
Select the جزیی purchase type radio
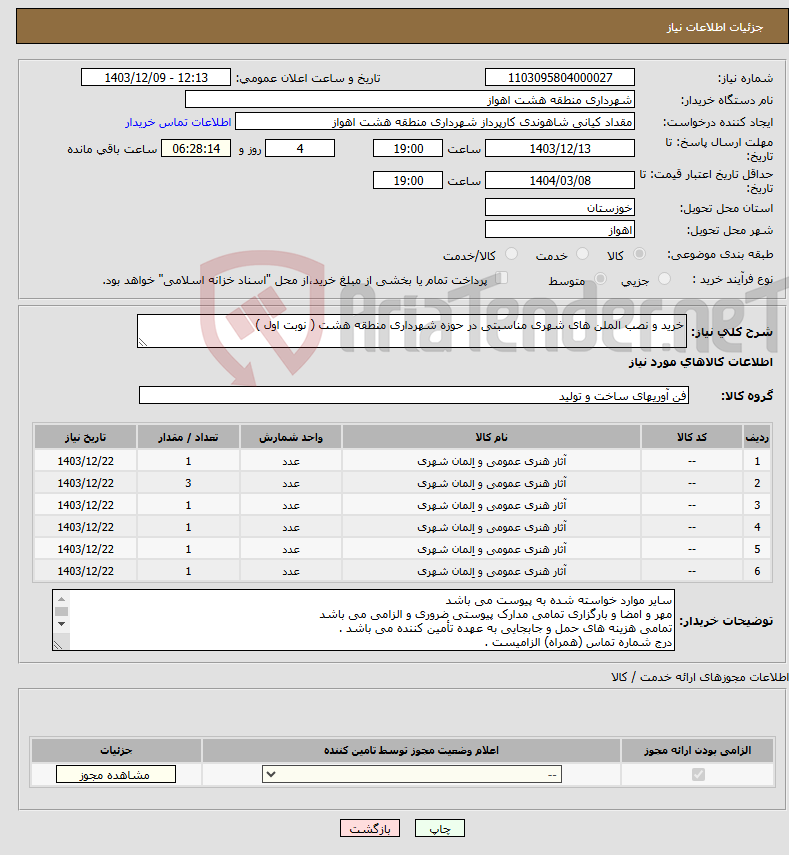664,279
